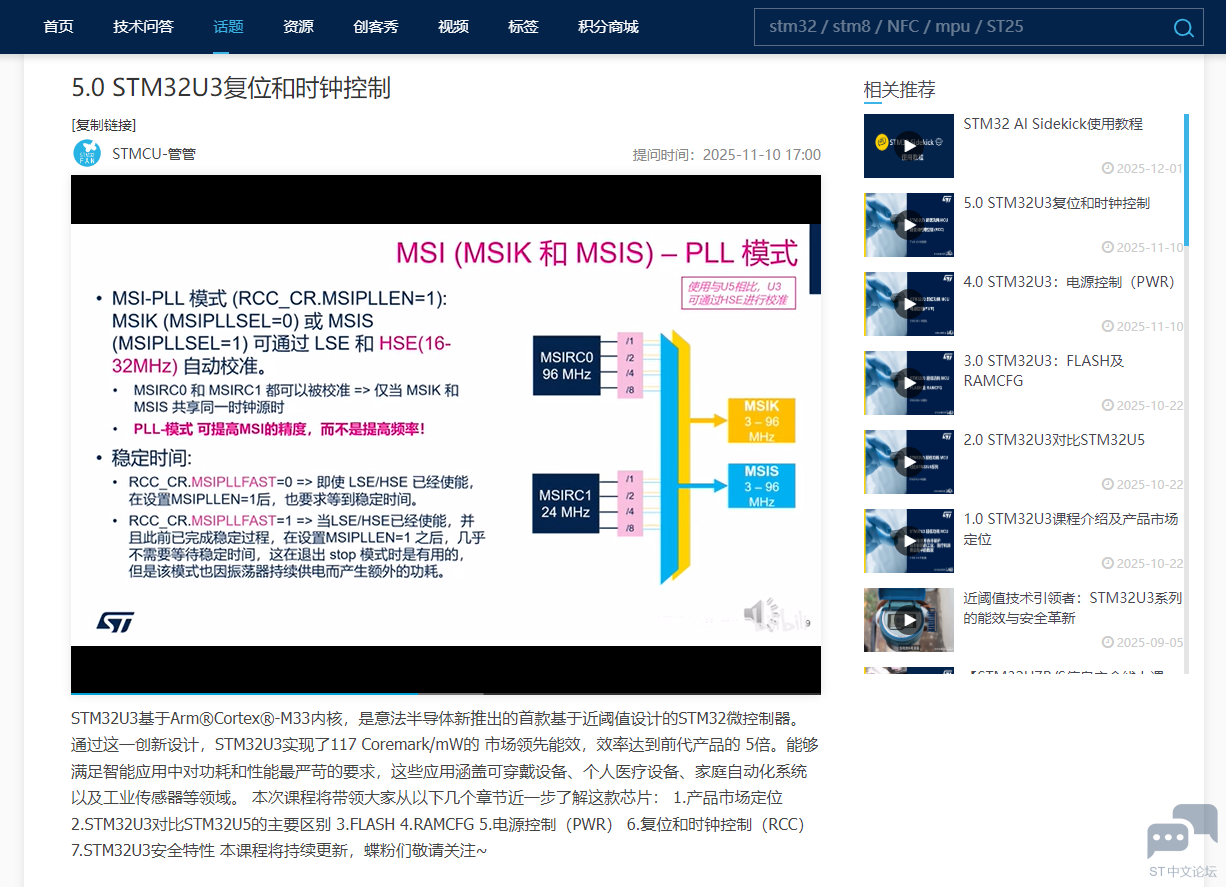Play the 2.0 STM32U3对比STM32U5 thumbnail
The width and height of the screenshot is (1226, 887).
coord(908,462)
